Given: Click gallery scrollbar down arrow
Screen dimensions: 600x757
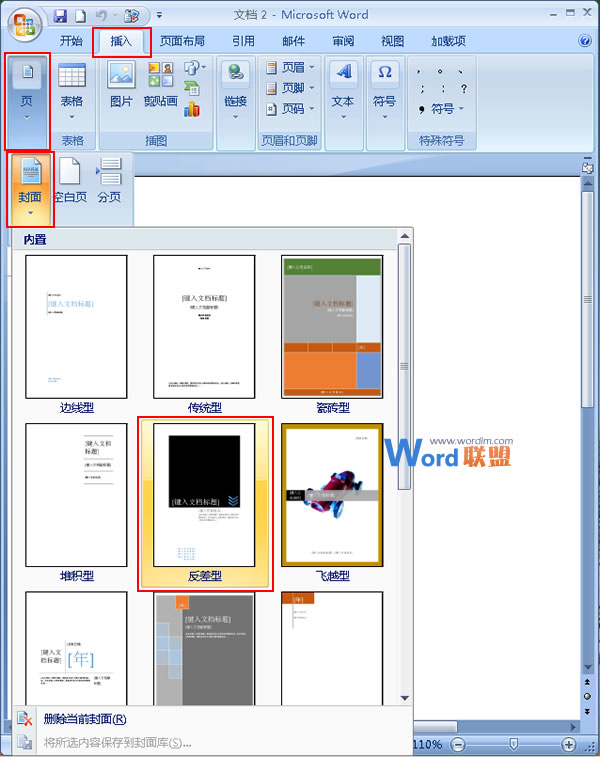Looking at the screenshot, I should (x=405, y=698).
